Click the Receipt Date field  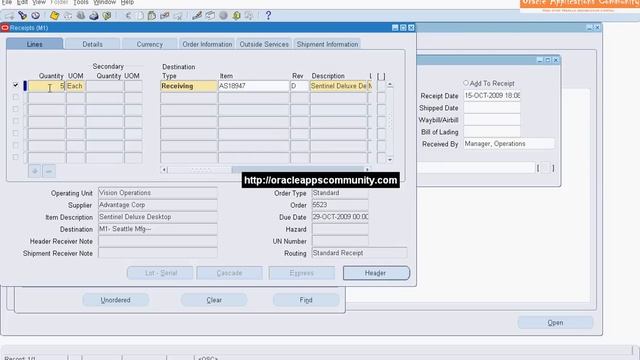492,96
